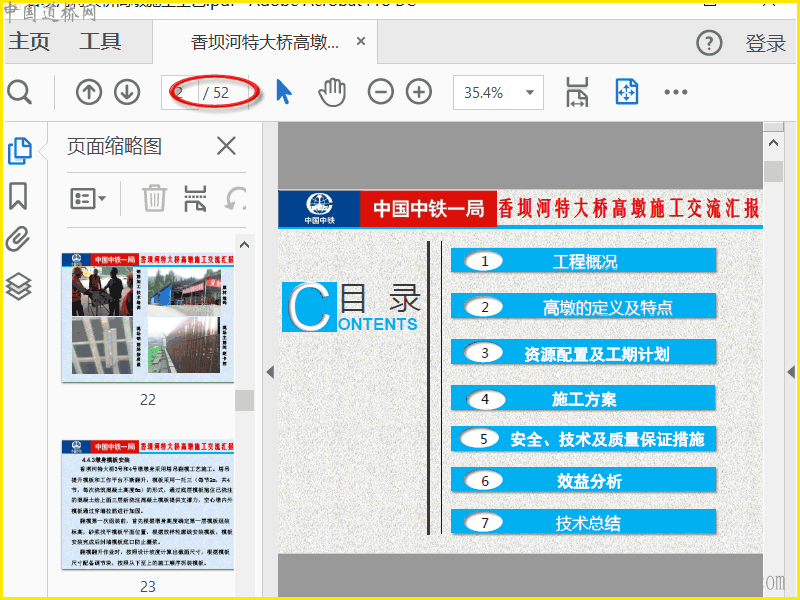Select page 23 thumbnail
Screen dimensions: 800x600
pos(148,504)
